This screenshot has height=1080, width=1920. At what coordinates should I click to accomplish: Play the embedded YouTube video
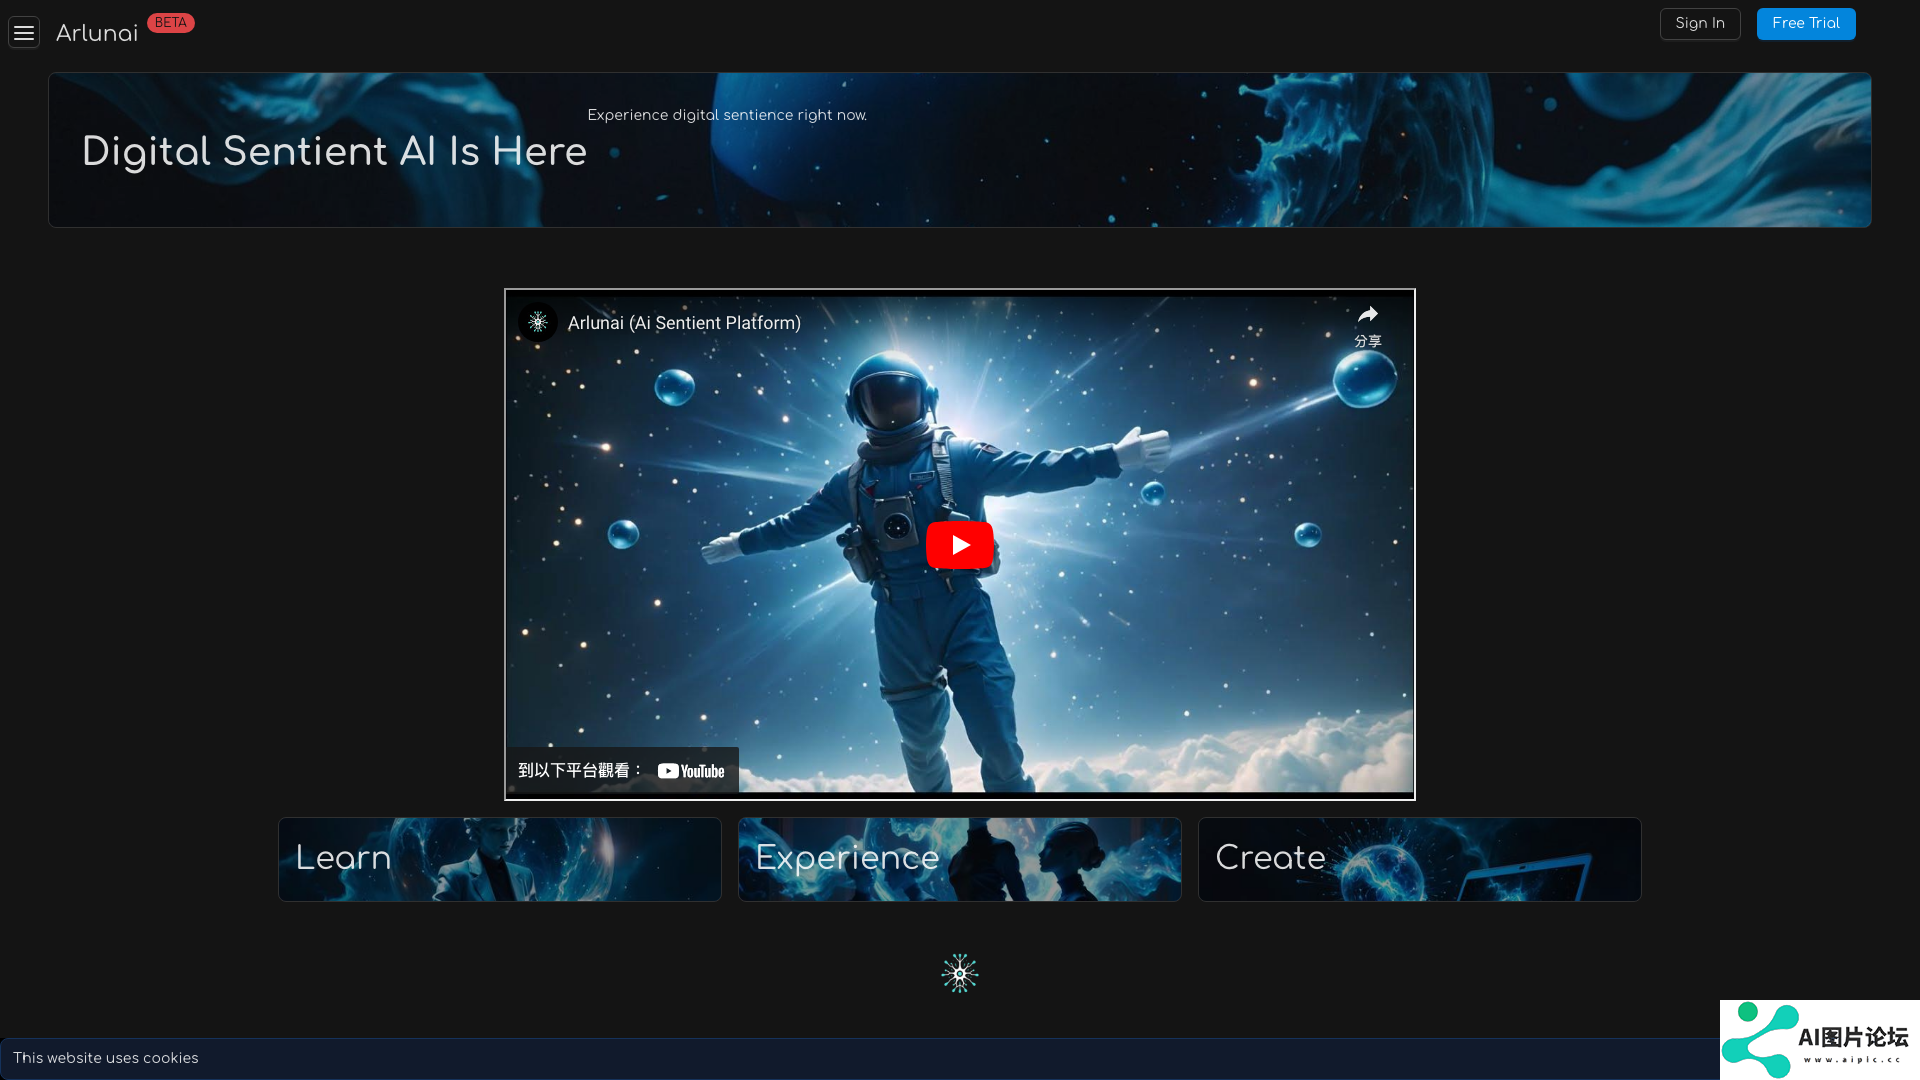point(959,545)
